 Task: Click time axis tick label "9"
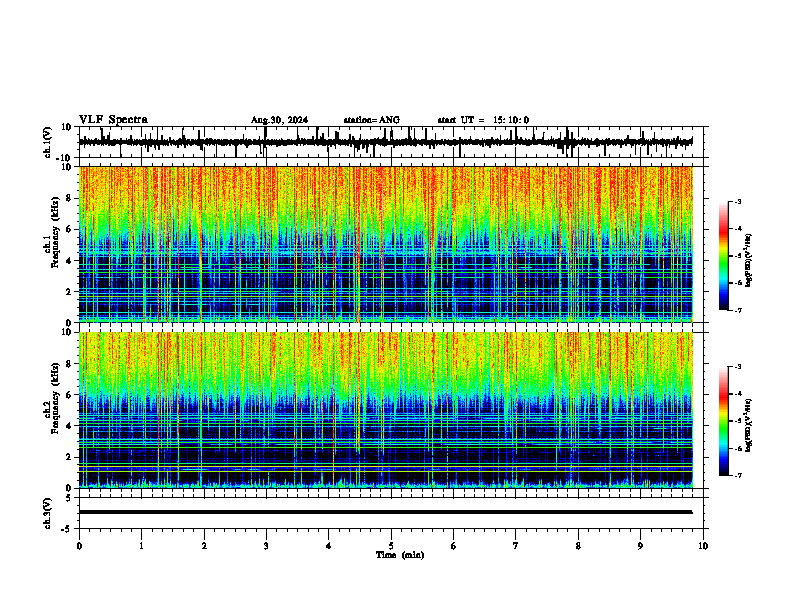(640, 546)
